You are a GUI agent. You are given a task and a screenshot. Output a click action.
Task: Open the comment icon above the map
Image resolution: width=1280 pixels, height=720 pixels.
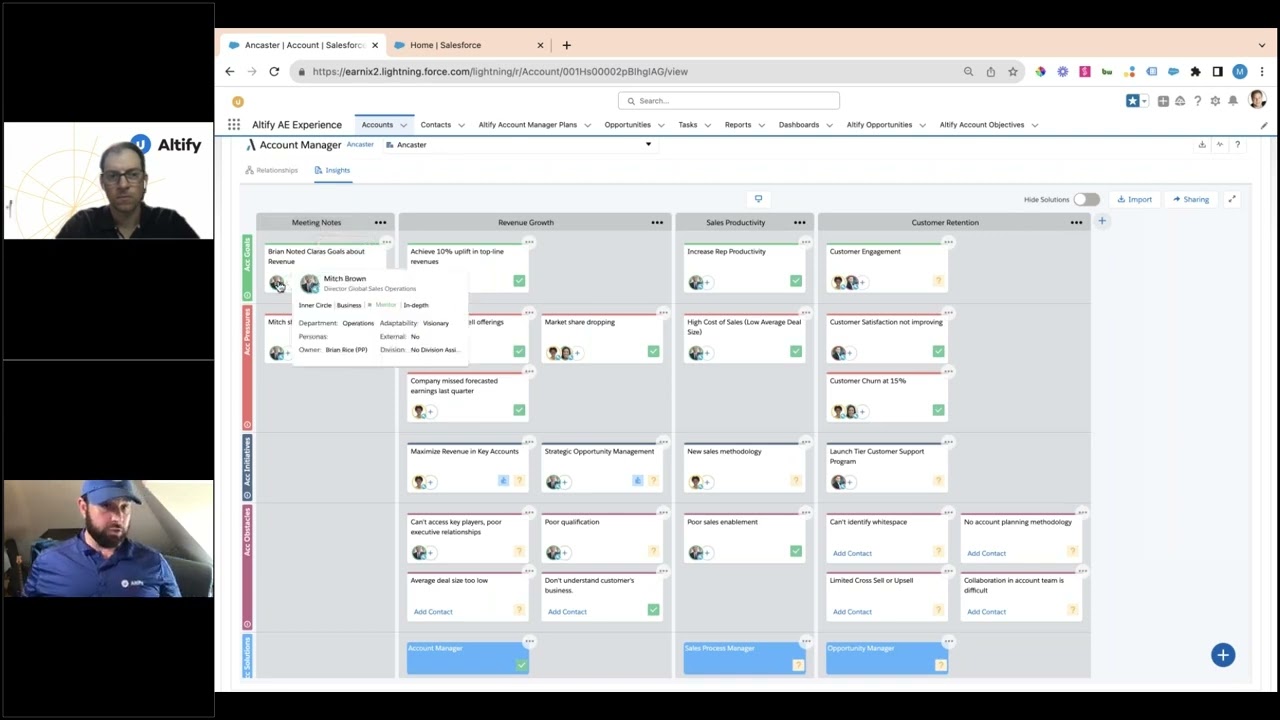pyautogui.click(x=758, y=199)
